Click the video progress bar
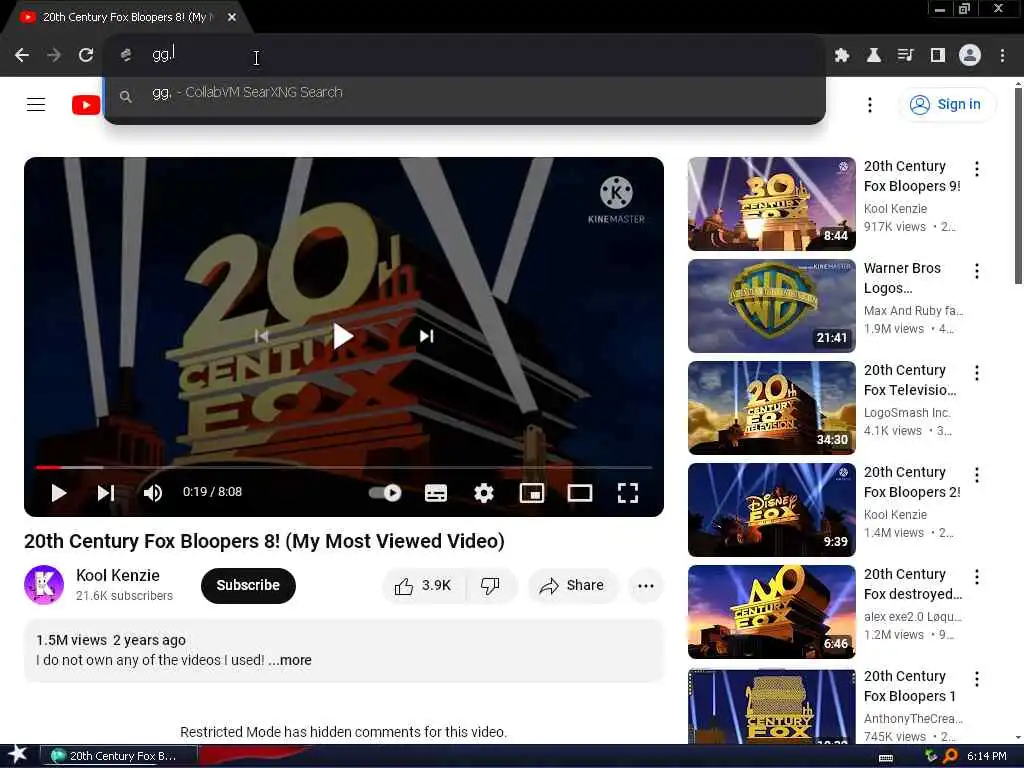 344,468
